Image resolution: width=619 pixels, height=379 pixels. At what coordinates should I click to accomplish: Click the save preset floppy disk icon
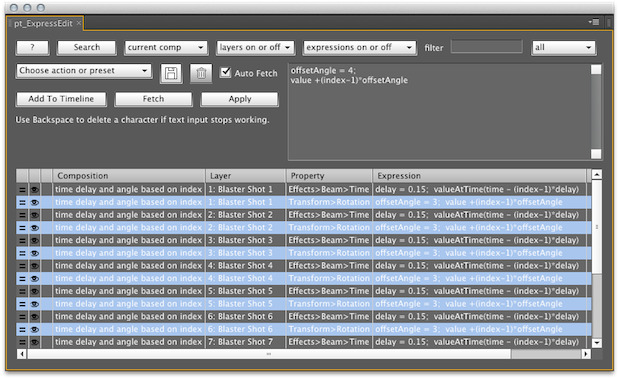point(171,73)
